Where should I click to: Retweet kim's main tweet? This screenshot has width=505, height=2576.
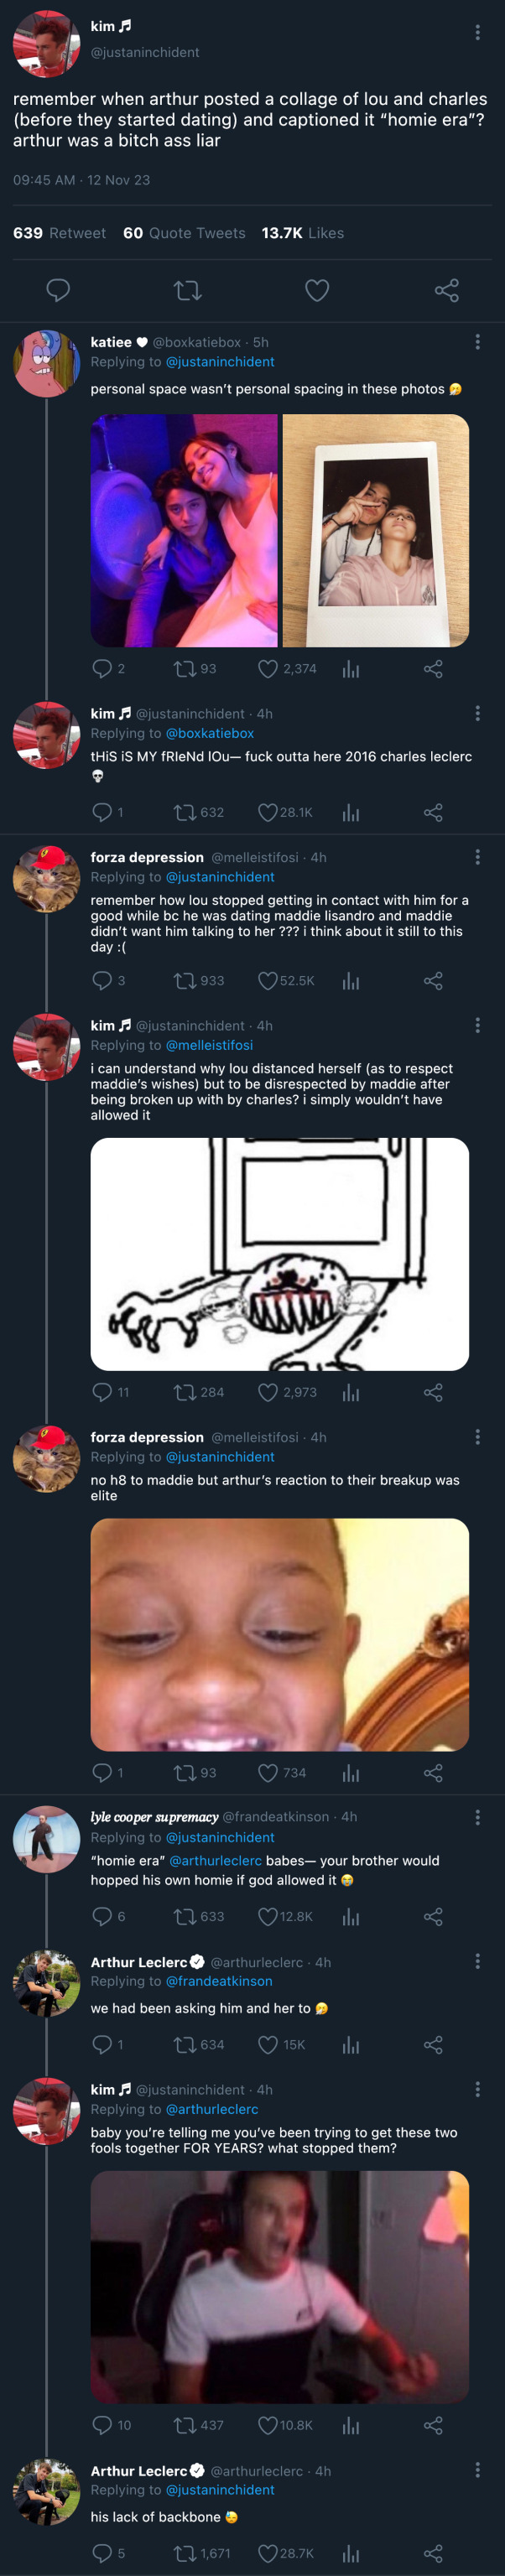pos(187,291)
